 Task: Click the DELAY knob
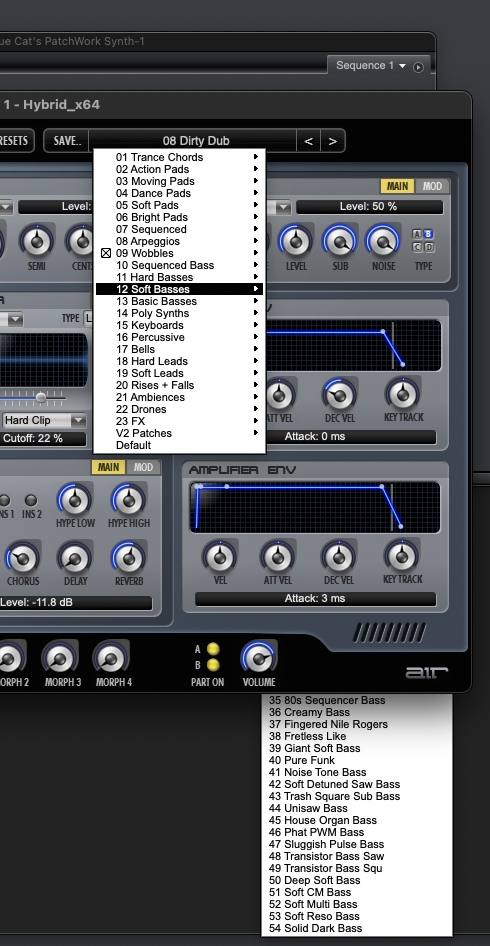coord(75,557)
